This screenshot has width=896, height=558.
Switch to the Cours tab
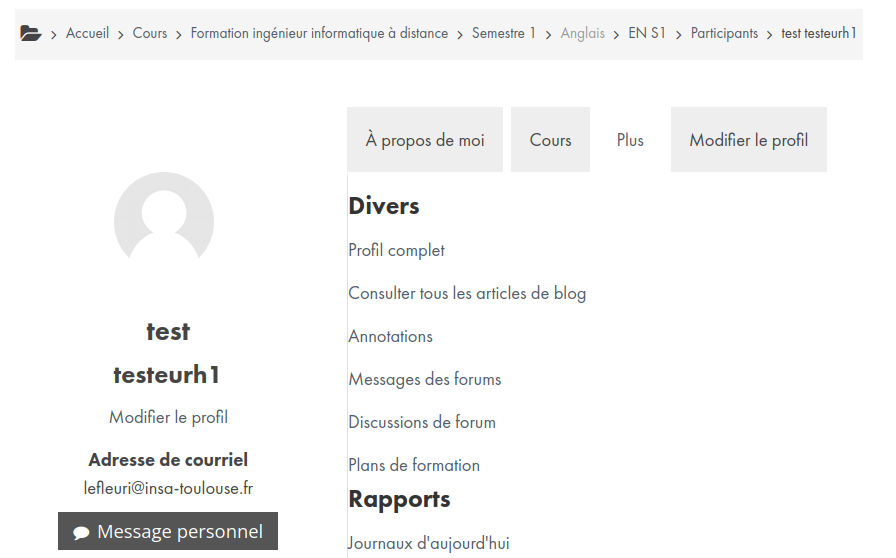[x=550, y=140]
